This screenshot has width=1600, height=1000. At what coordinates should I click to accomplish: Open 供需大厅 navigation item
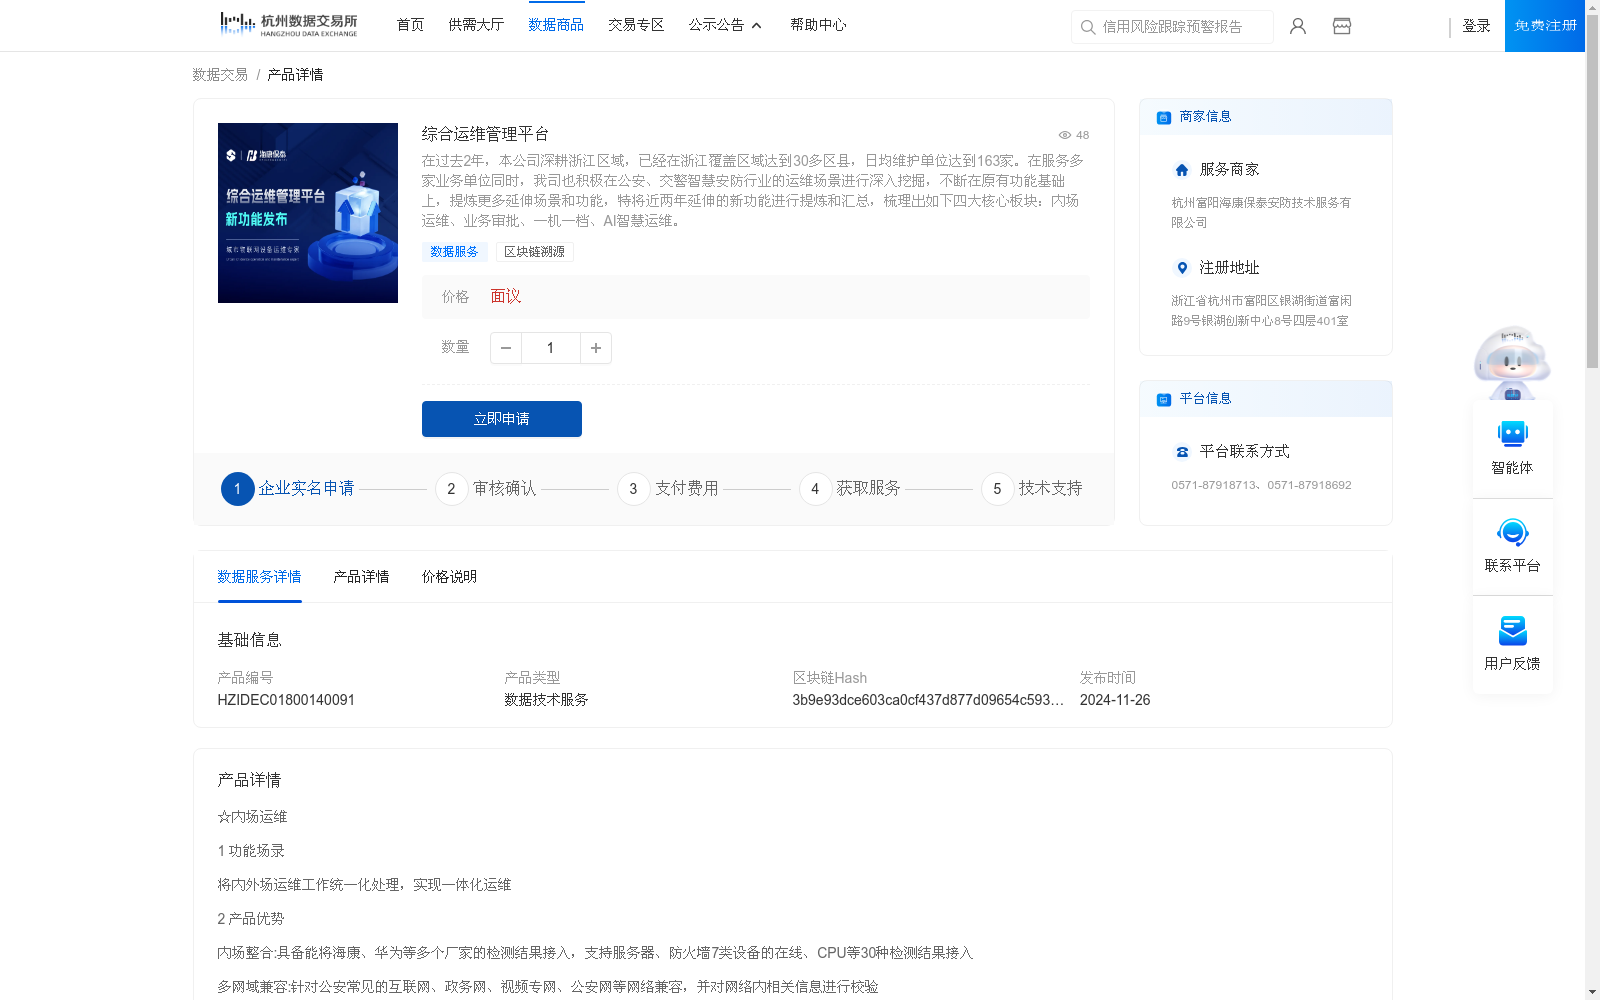coord(476,25)
